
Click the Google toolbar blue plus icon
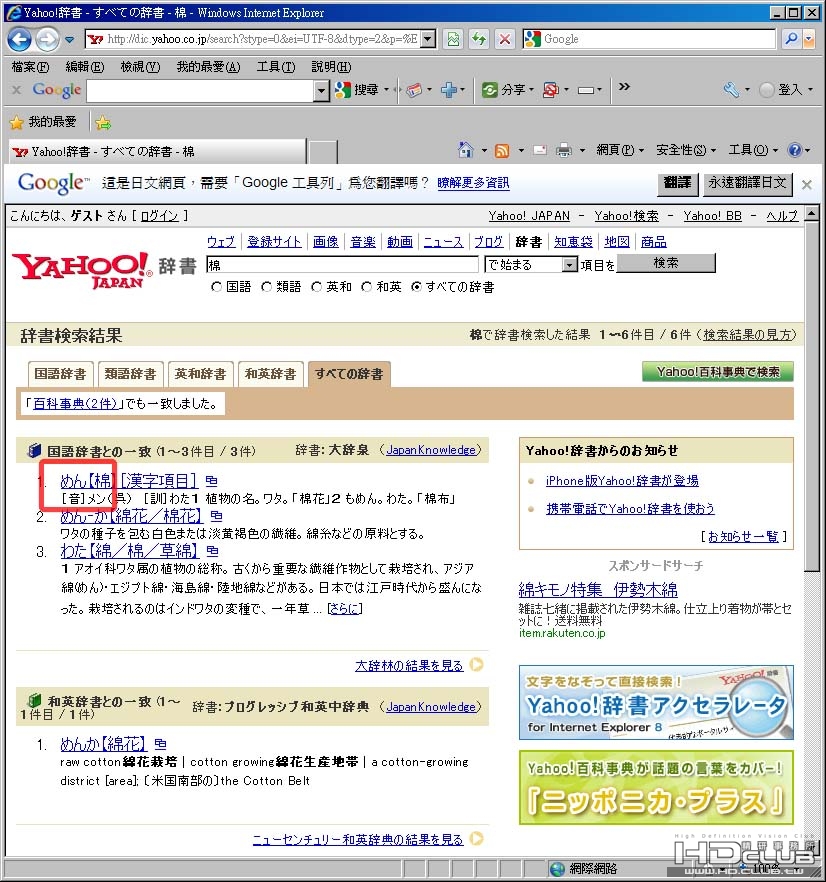448,89
